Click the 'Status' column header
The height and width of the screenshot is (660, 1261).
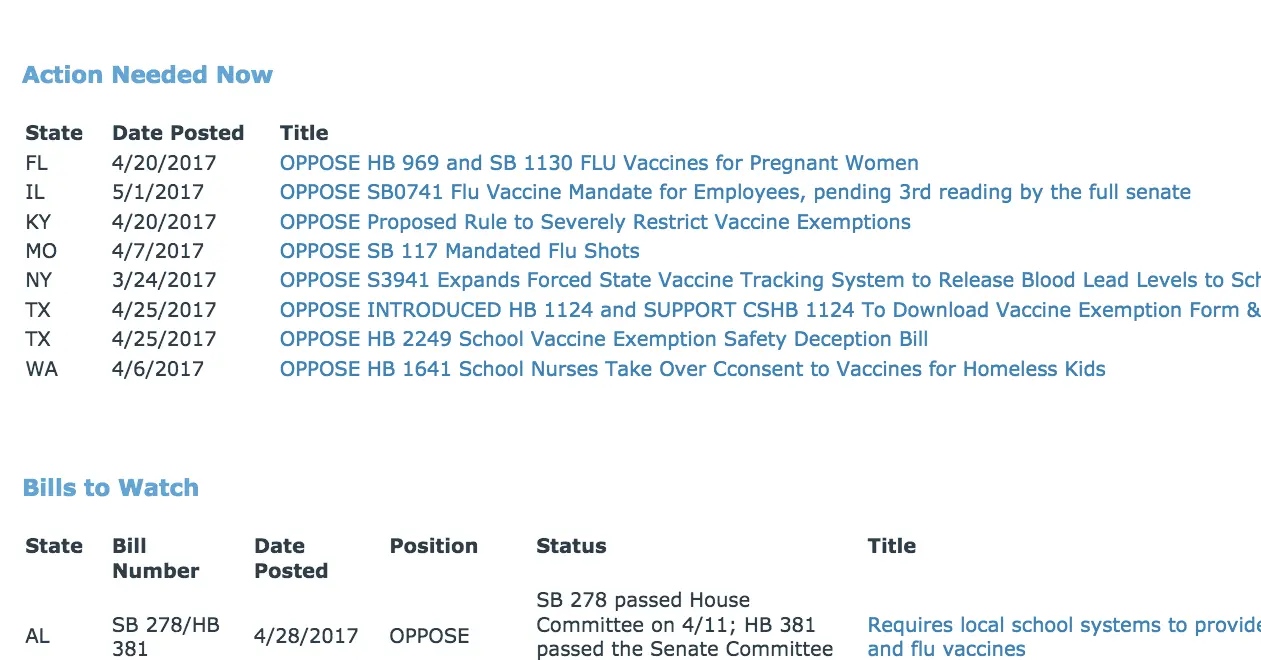coord(571,546)
